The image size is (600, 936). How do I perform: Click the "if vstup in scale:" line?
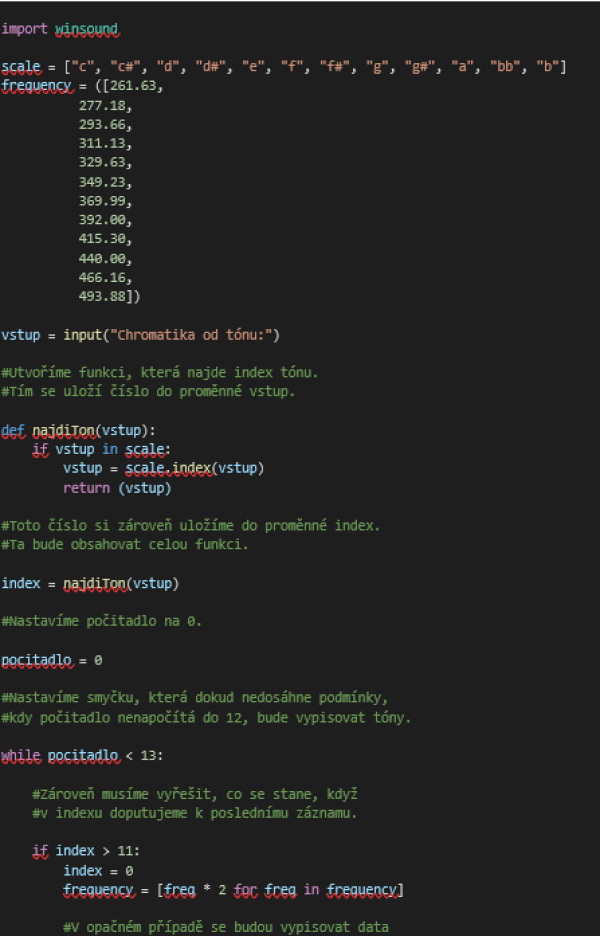coord(101,450)
